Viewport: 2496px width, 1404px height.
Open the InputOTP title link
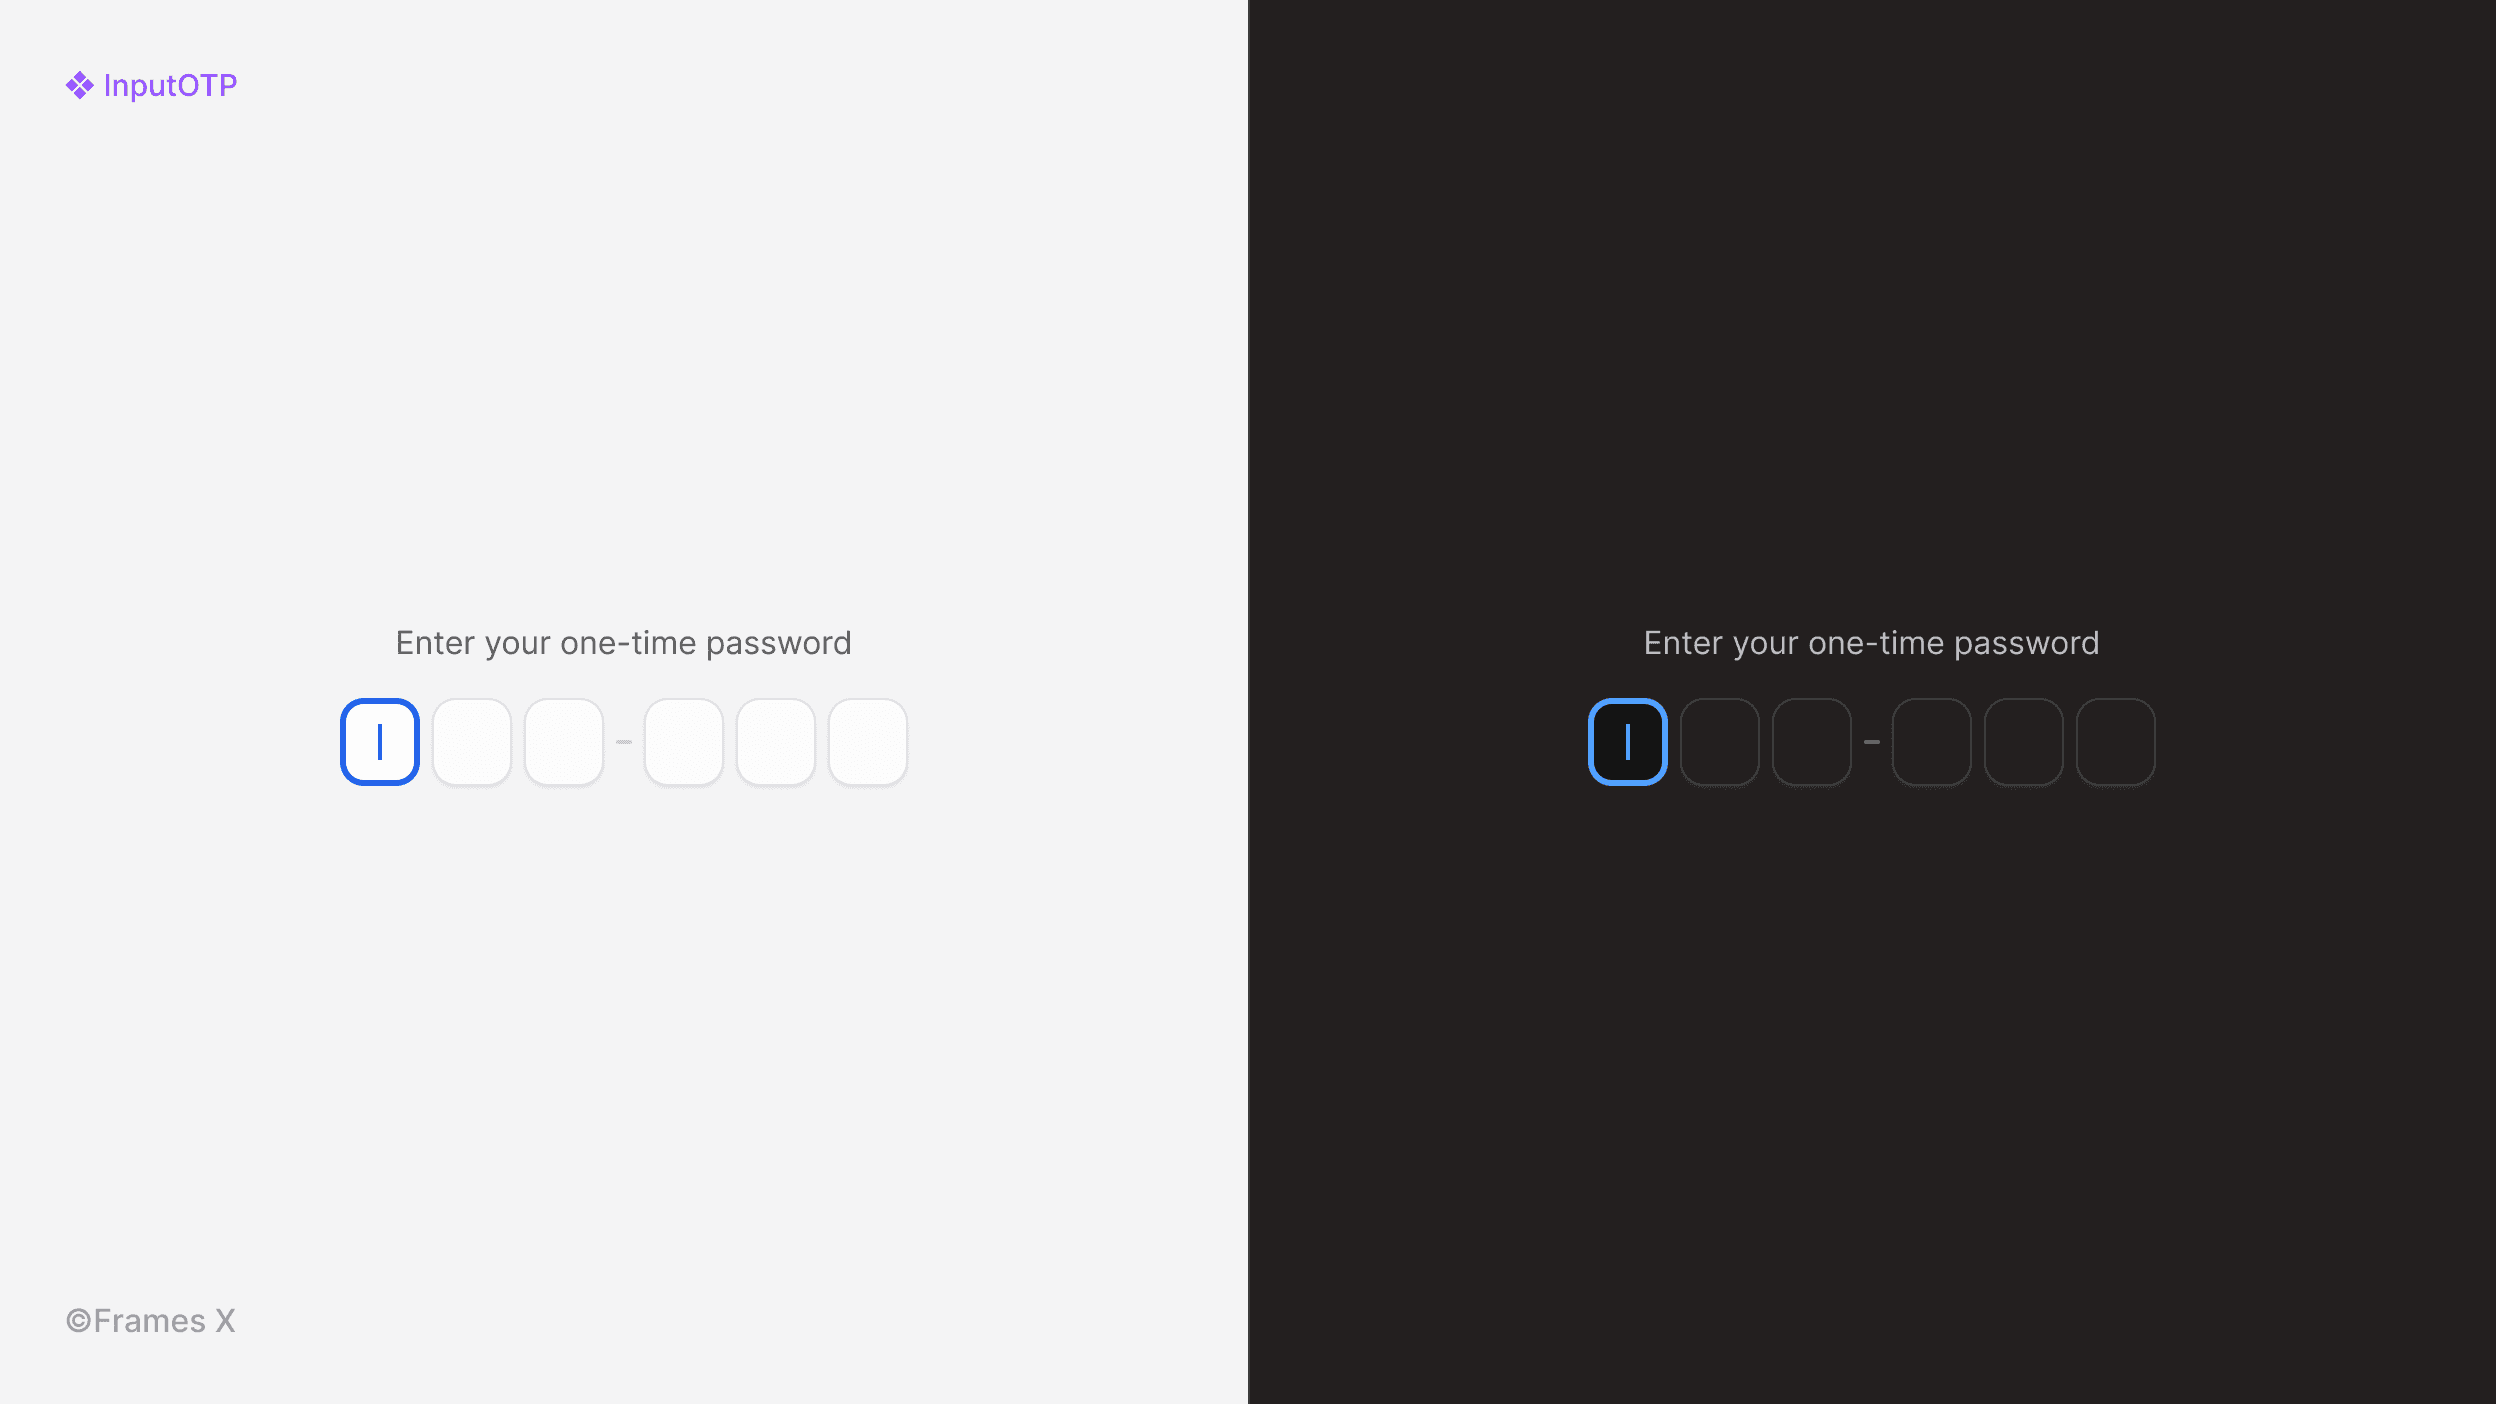click(x=170, y=85)
